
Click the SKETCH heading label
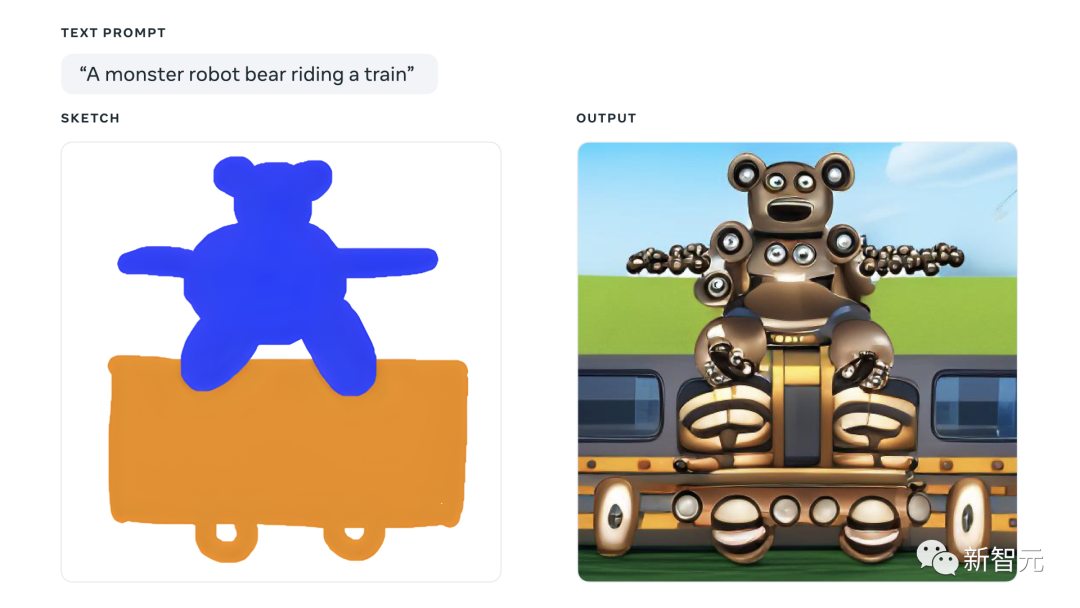[90, 118]
